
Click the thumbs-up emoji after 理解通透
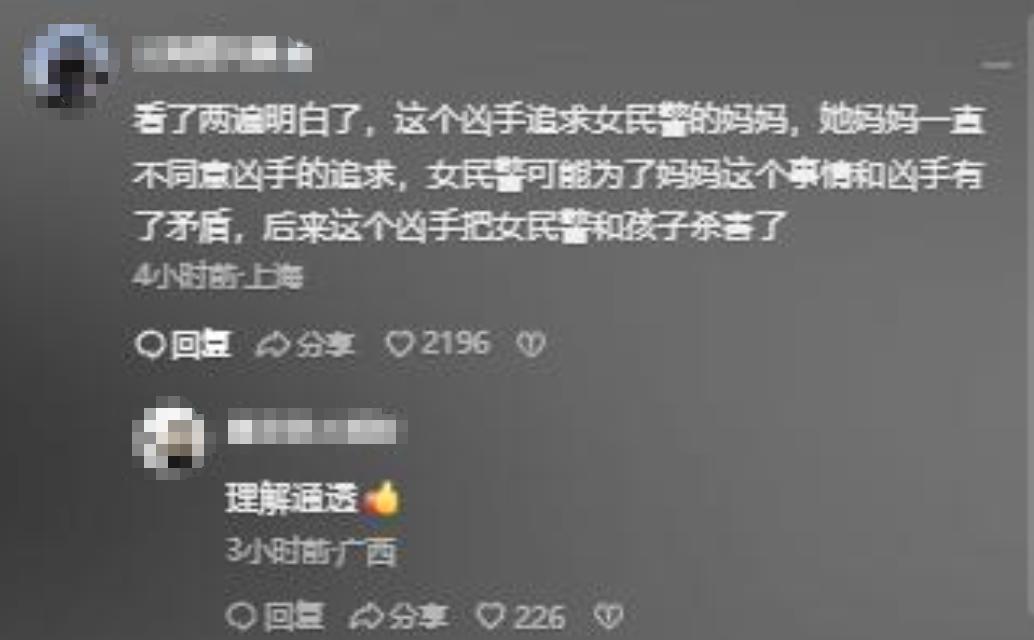380,499
